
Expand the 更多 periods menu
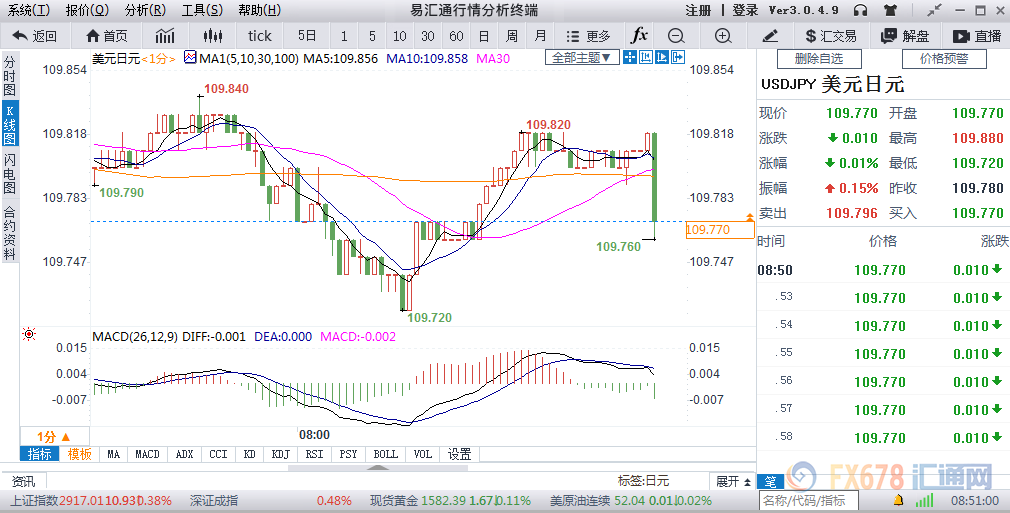pyautogui.click(x=592, y=35)
